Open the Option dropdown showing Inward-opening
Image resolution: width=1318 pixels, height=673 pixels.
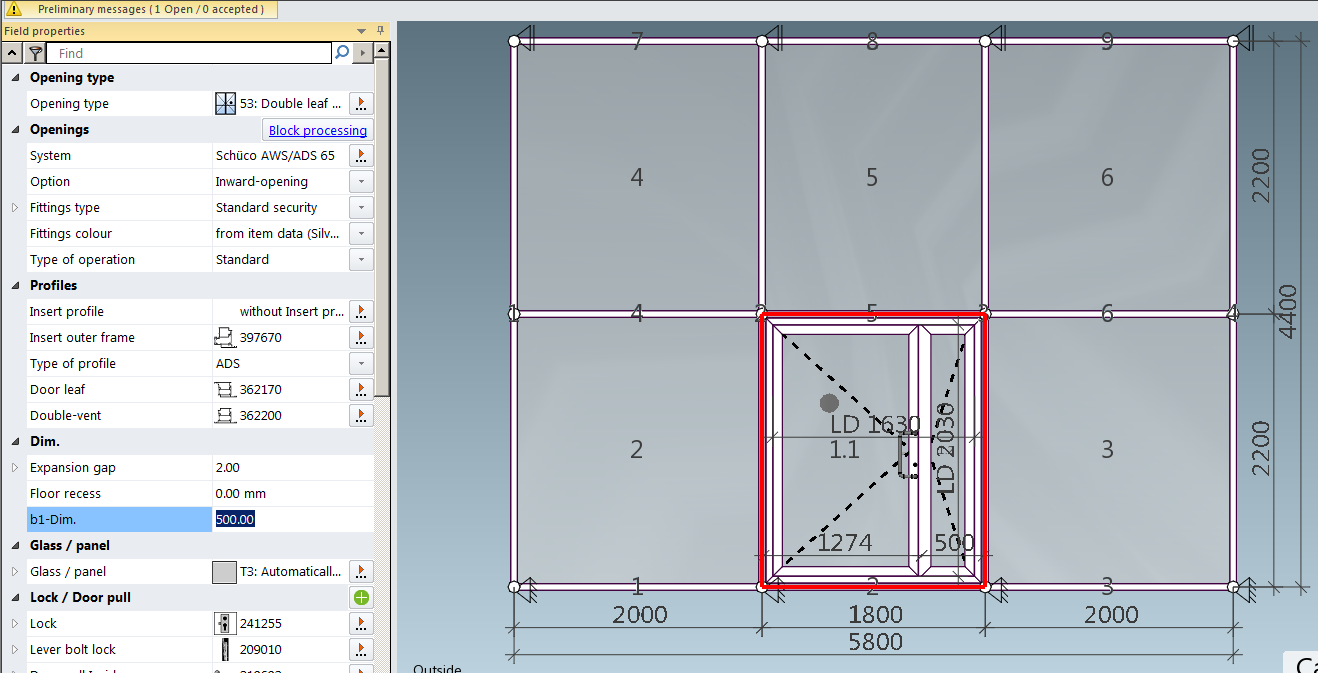click(361, 181)
